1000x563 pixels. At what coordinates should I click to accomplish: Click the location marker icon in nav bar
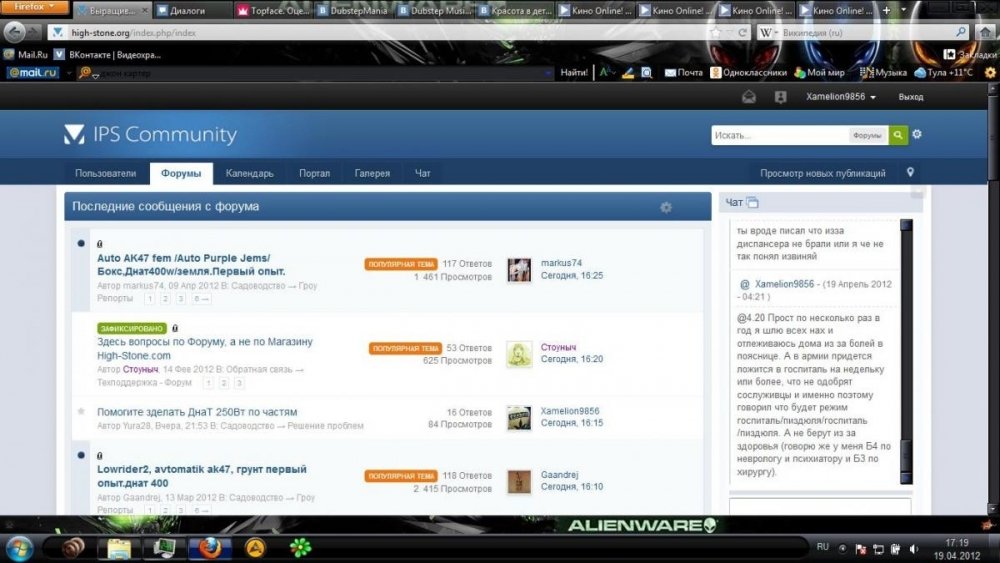tap(910, 172)
